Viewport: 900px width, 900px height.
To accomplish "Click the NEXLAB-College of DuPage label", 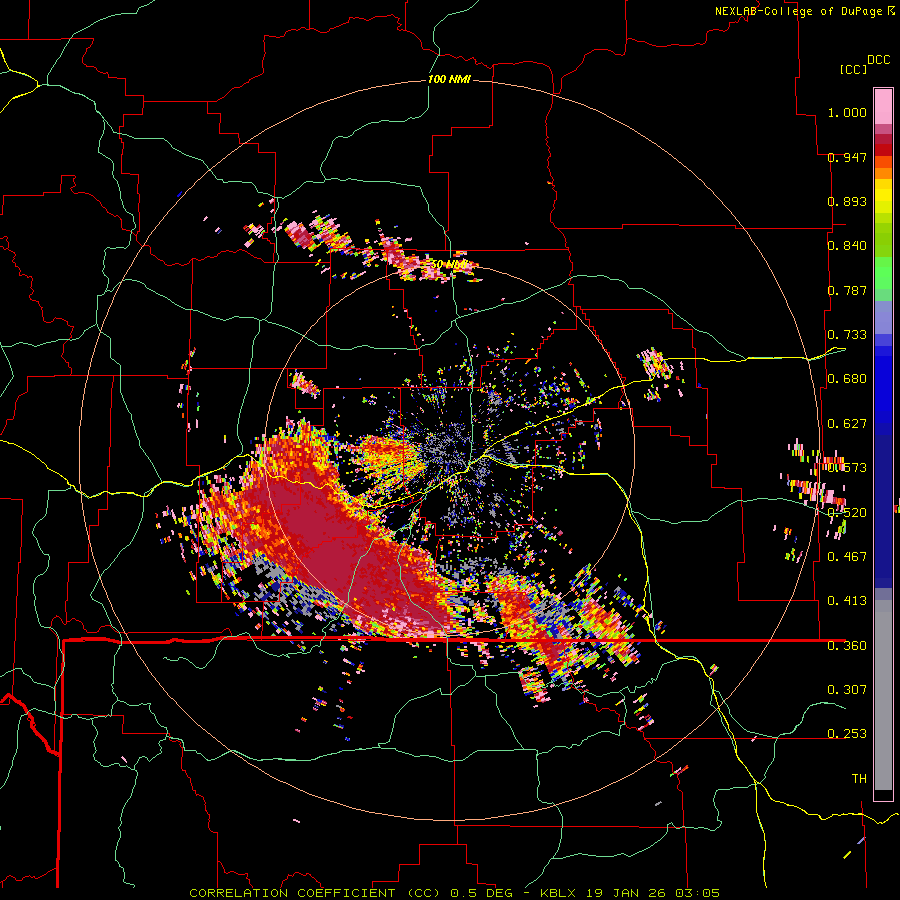I will click(800, 11).
